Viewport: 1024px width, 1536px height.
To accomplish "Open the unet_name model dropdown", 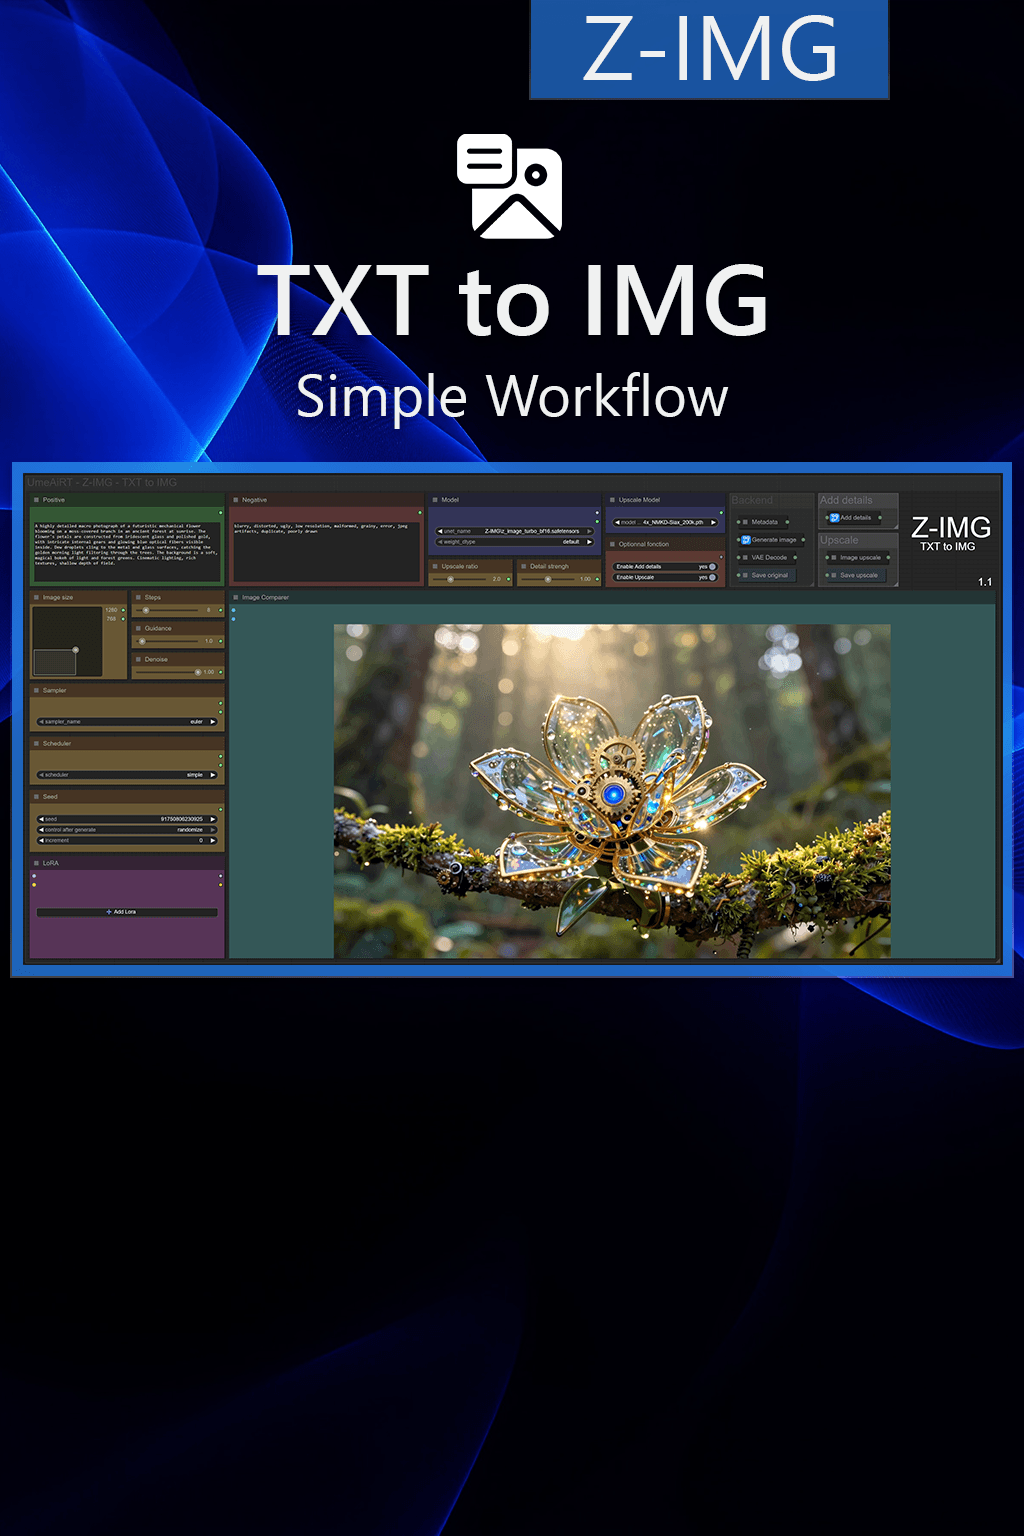I will (x=515, y=531).
